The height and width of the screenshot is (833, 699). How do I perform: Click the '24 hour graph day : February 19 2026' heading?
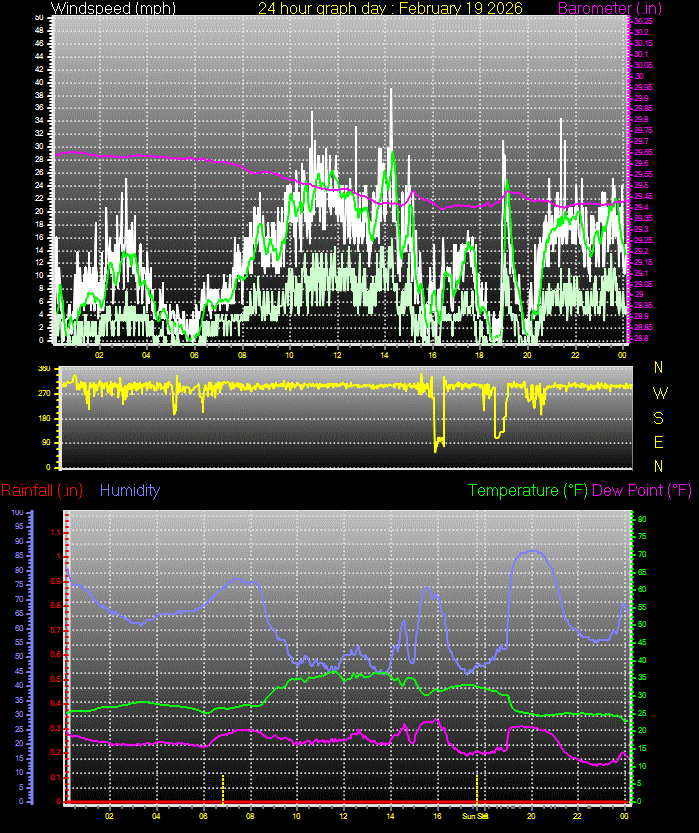[x=390, y=8]
